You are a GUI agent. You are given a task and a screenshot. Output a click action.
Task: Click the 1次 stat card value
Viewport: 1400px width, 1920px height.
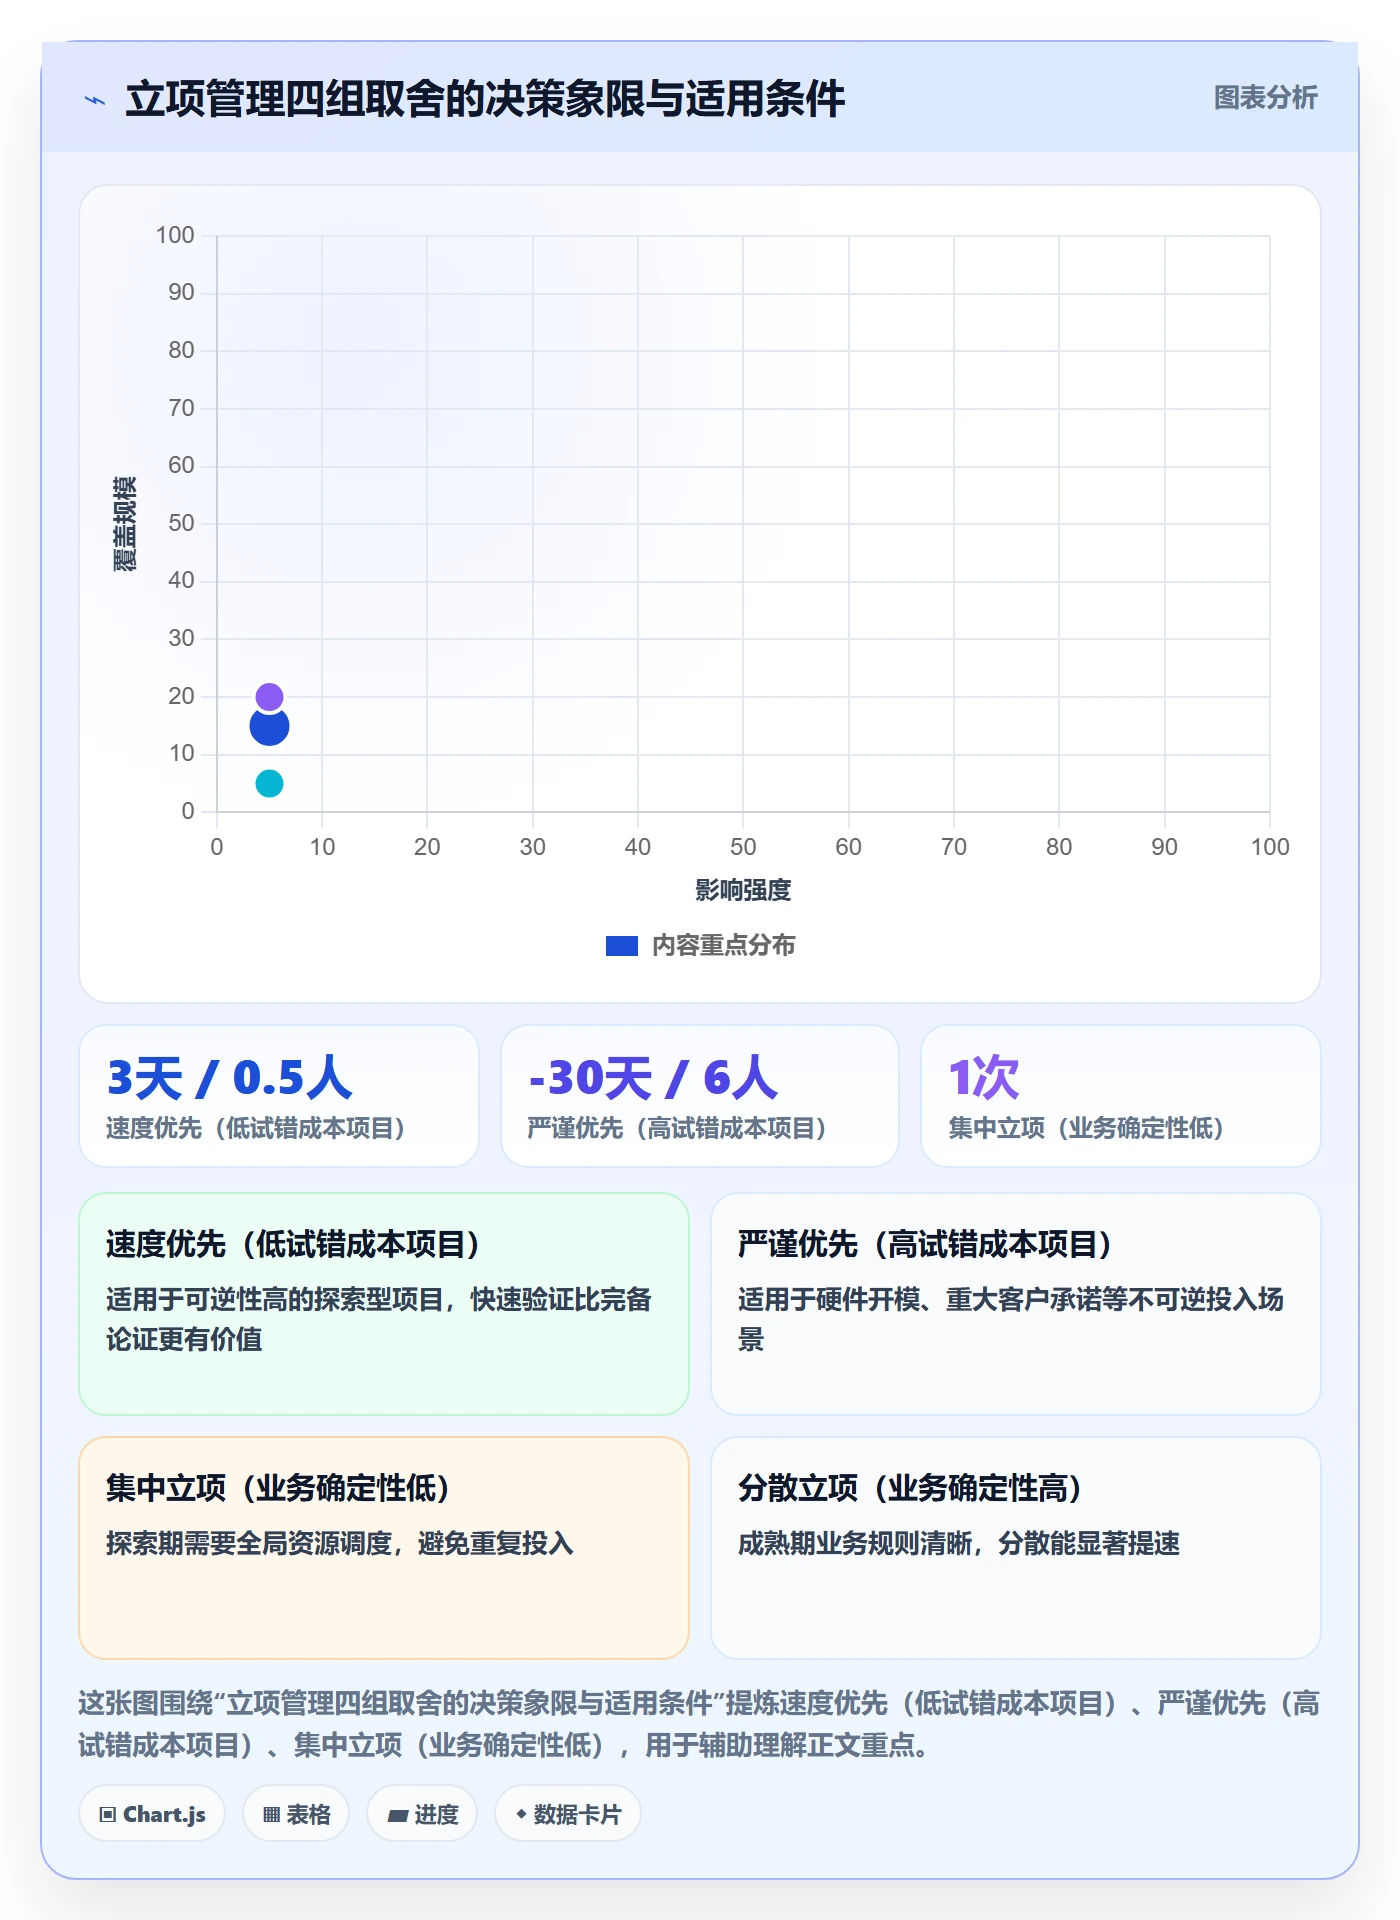click(984, 1078)
